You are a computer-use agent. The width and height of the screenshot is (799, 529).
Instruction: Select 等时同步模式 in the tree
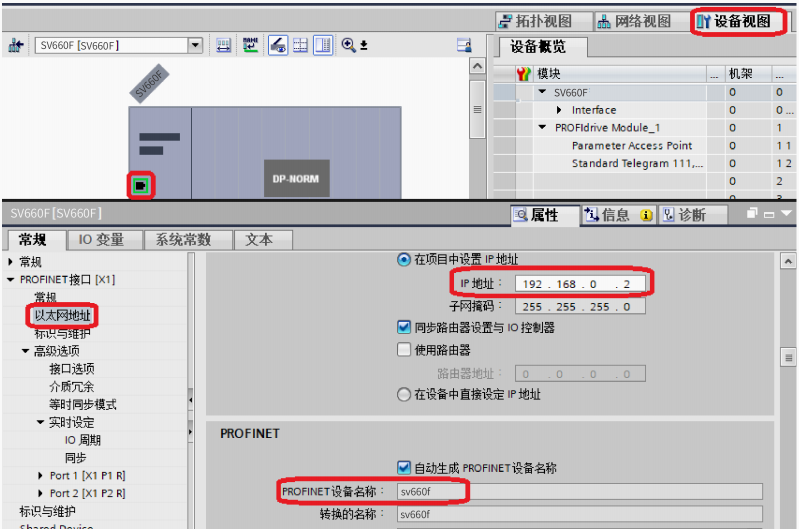pos(83,404)
